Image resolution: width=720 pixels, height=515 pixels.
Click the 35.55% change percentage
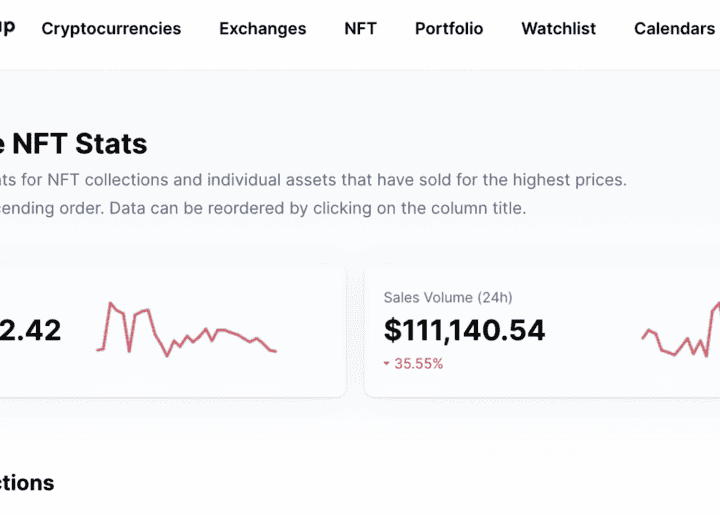coord(418,364)
